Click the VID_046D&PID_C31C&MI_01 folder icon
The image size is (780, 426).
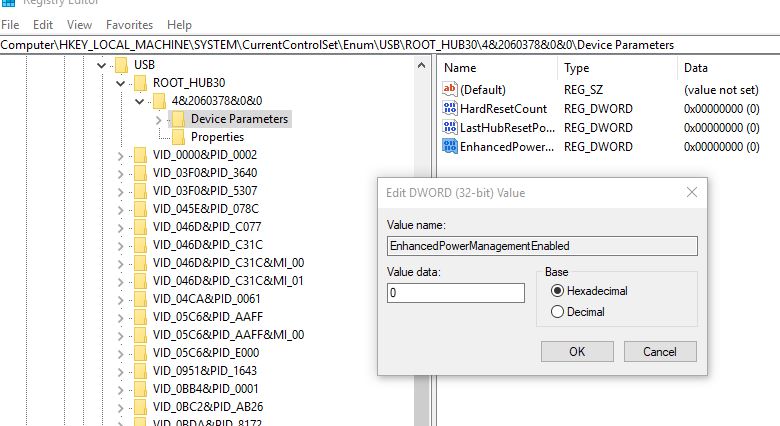click(x=140, y=280)
